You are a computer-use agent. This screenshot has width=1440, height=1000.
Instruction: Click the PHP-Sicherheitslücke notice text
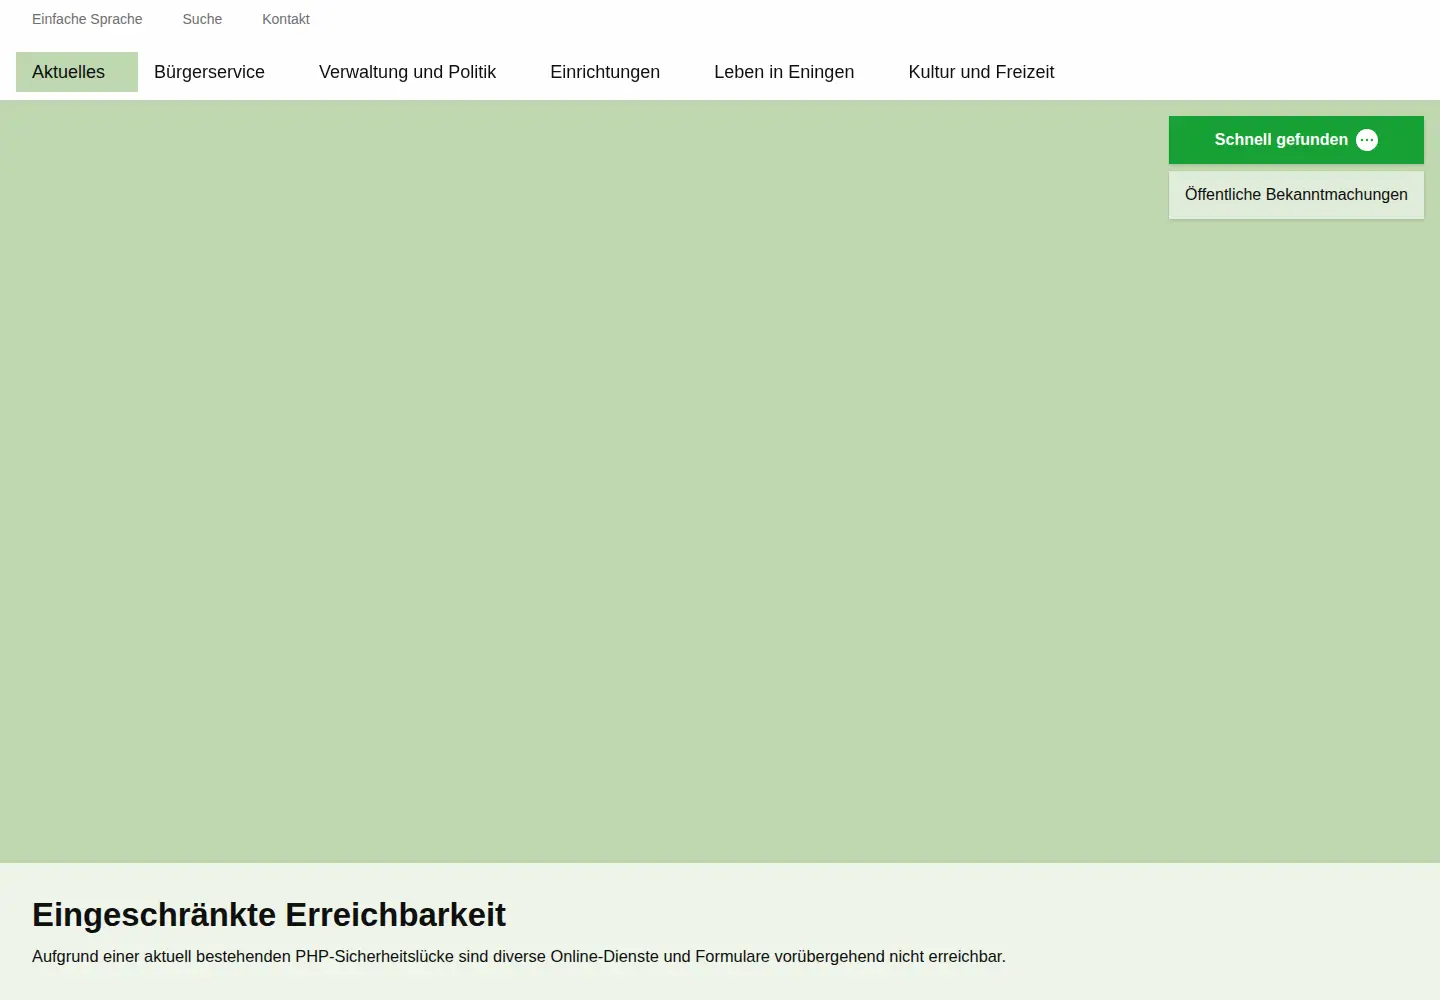click(x=519, y=956)
